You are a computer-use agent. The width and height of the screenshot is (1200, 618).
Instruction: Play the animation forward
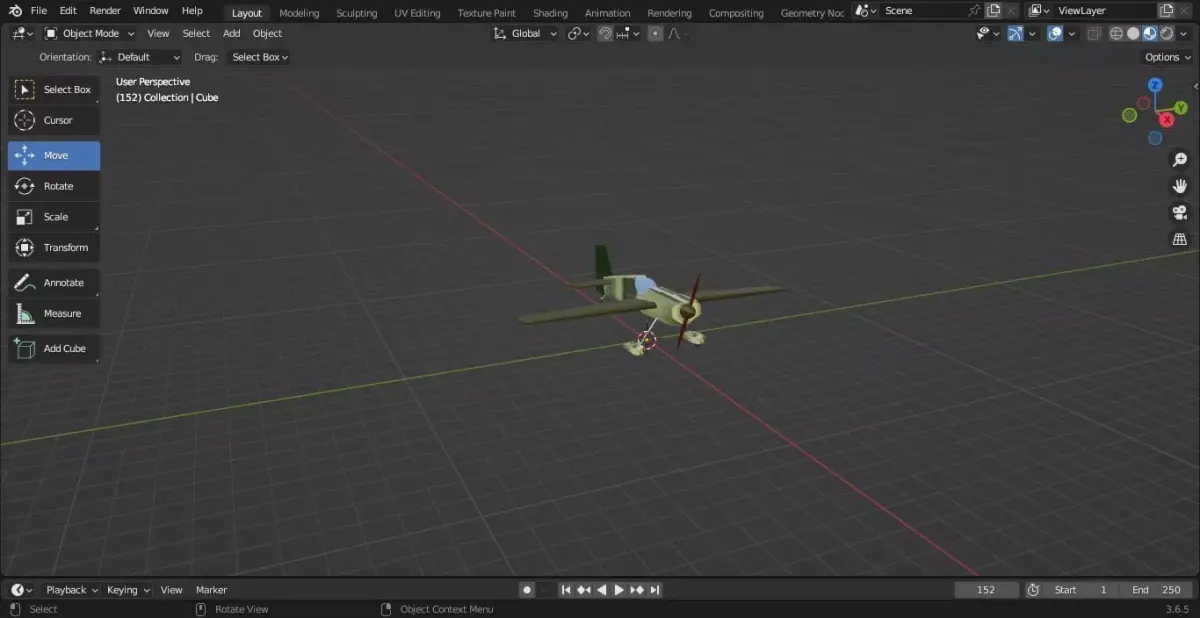pos(619,590)
